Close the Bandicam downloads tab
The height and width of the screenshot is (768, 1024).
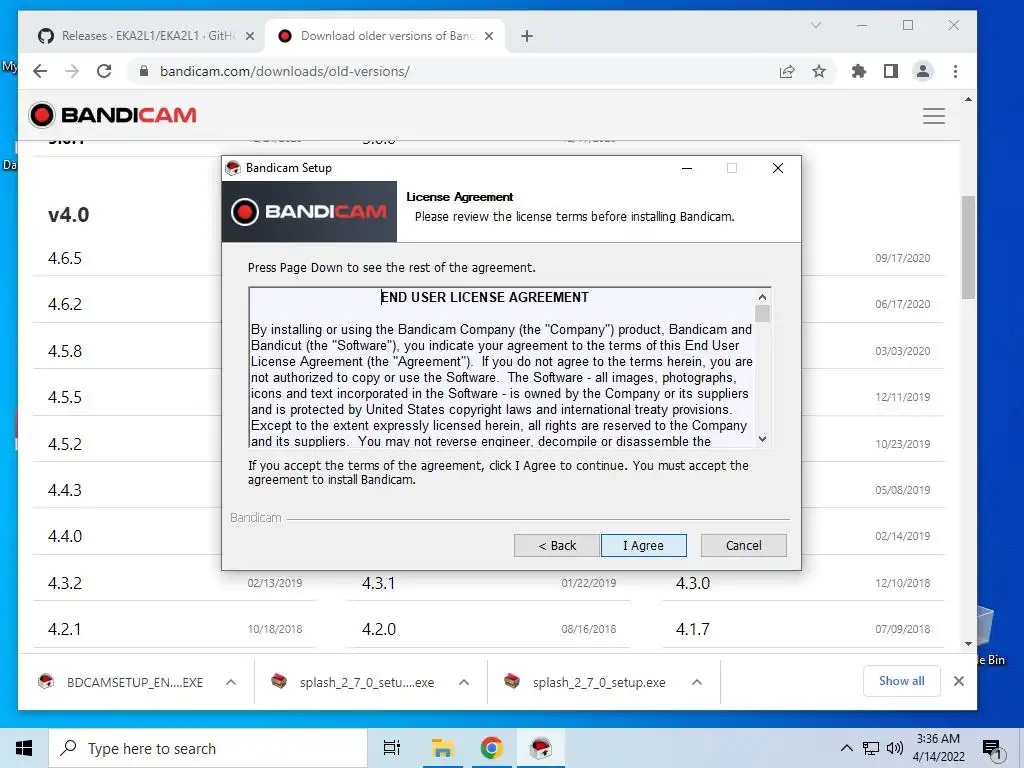point(488,36)
